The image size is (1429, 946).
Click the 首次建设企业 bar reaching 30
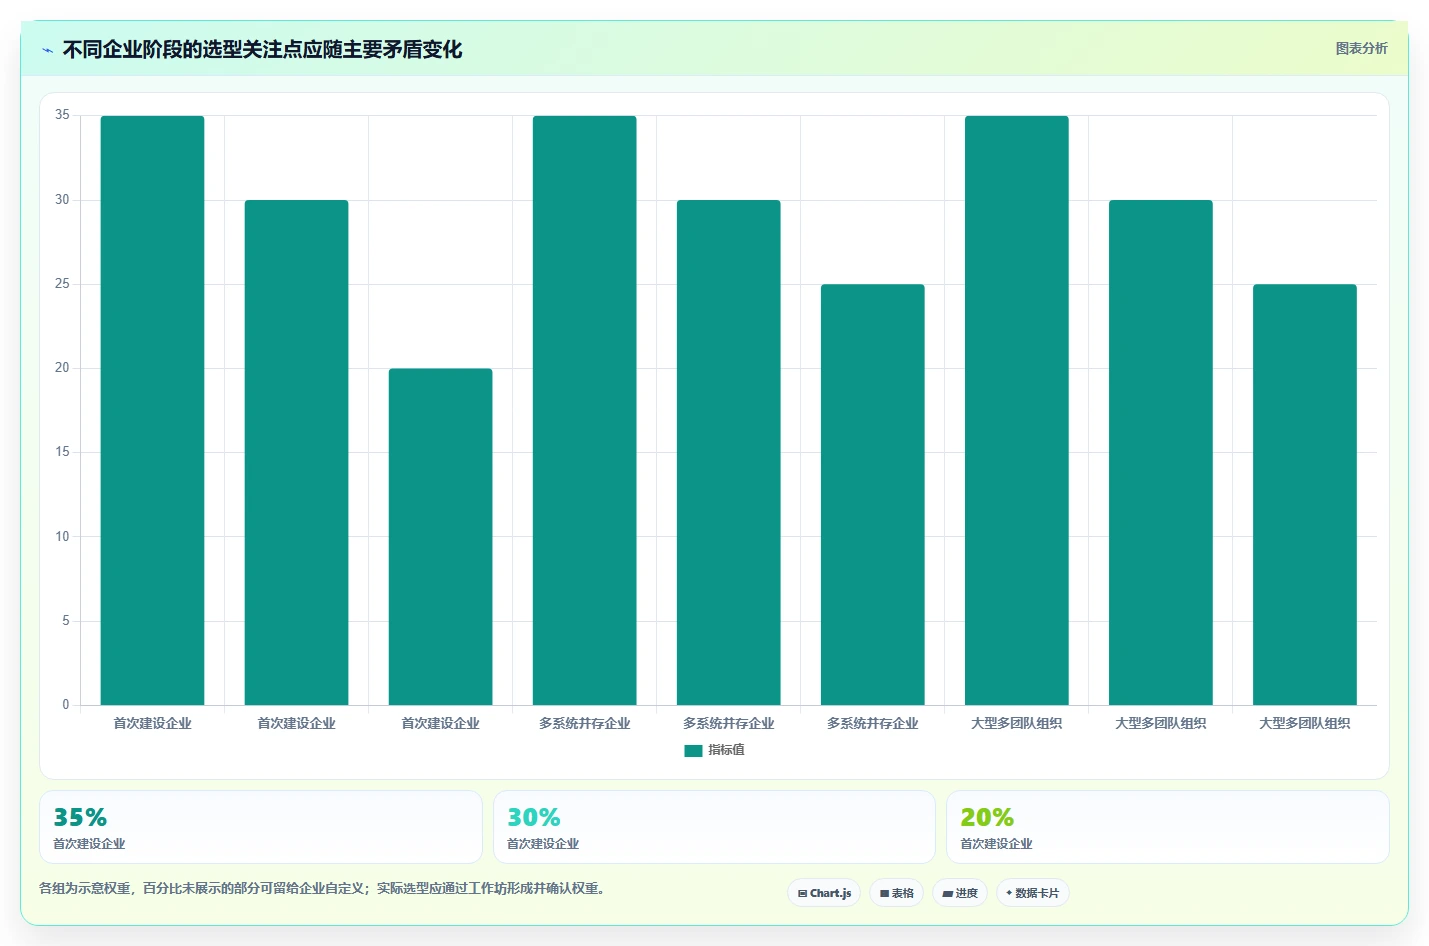(x=296, y=452)
